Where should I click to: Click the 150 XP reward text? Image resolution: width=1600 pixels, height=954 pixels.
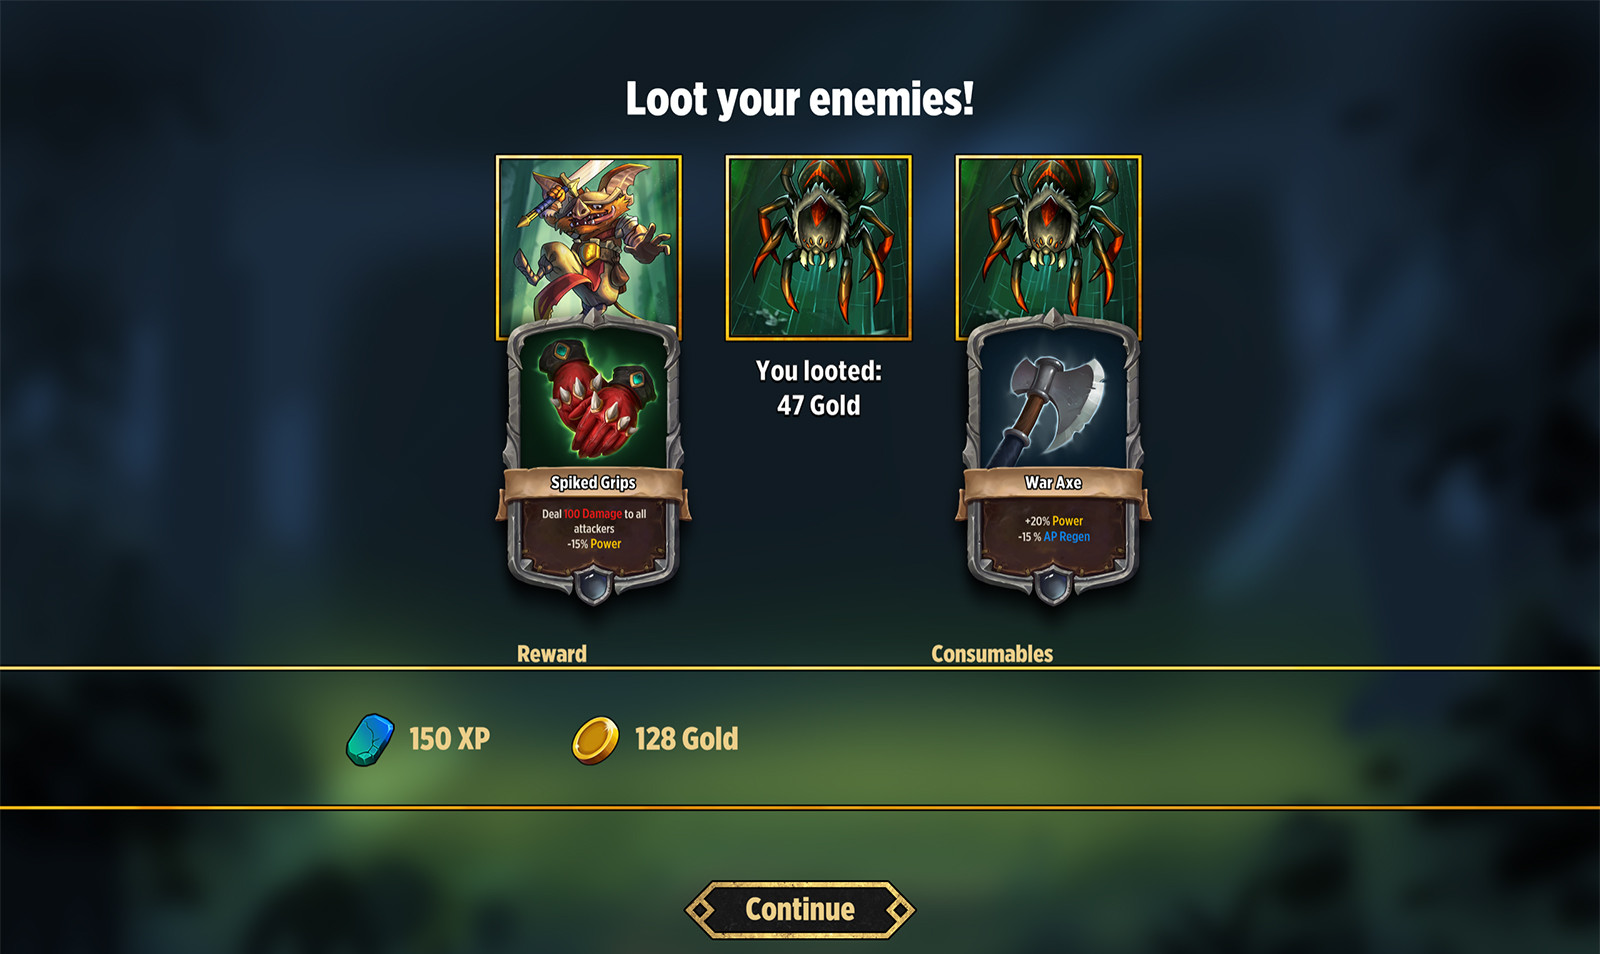(449, 739)
